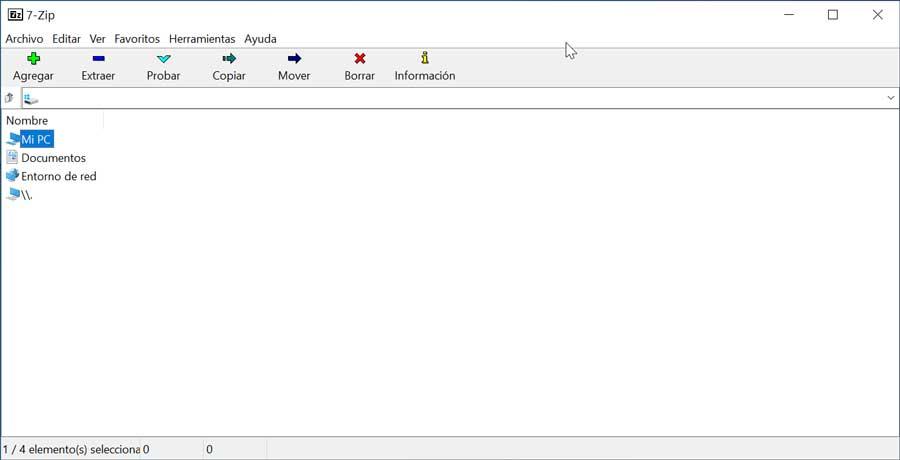Click the Probar checkmark icon

[164, 59]
